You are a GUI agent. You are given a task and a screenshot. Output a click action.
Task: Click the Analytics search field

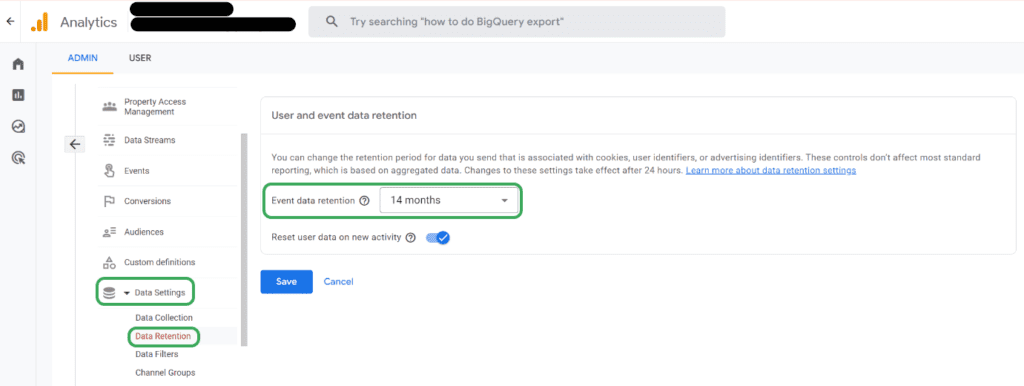[517, 22]
